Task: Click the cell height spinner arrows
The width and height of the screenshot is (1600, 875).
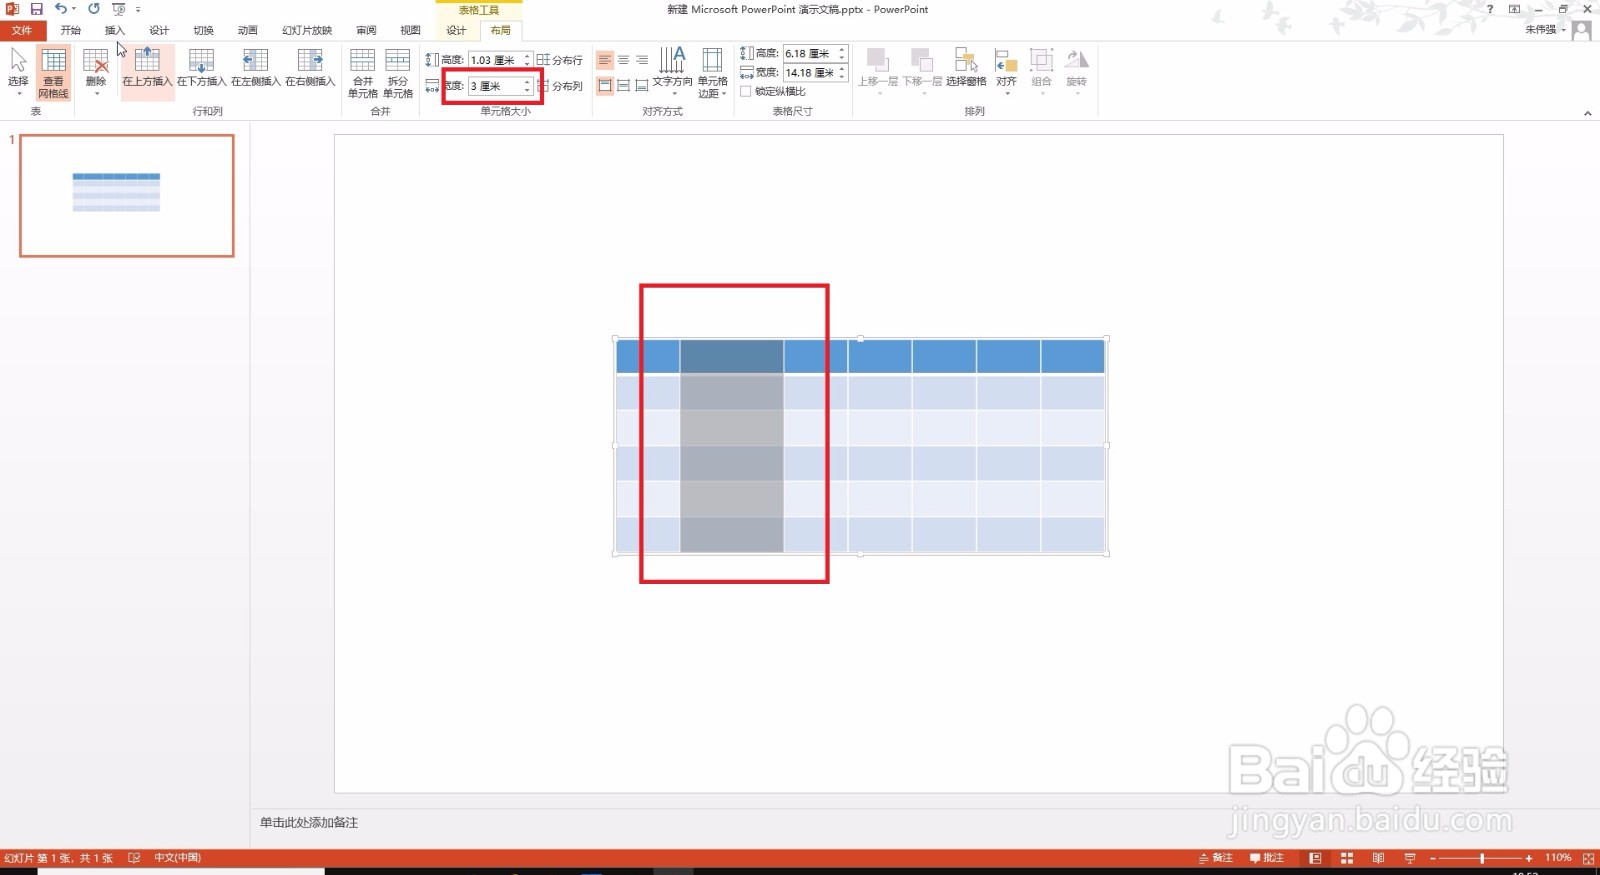Action: pos(527,60)
